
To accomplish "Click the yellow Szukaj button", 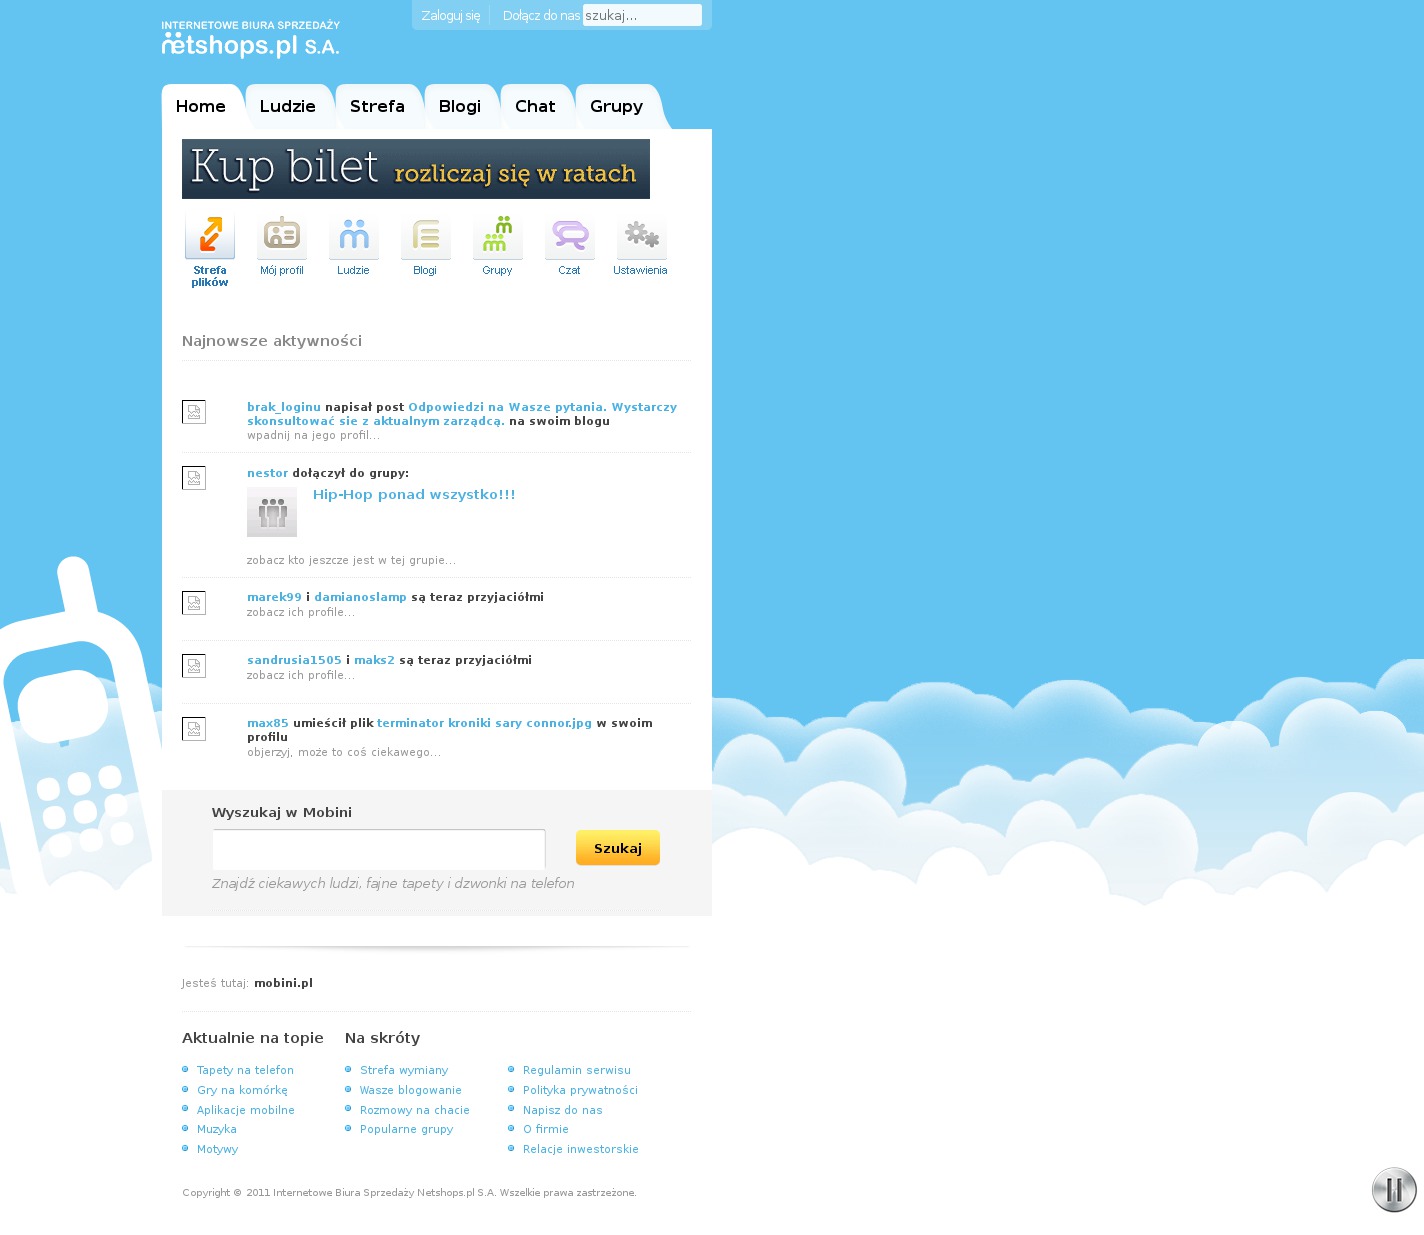I will coord(618,848).
